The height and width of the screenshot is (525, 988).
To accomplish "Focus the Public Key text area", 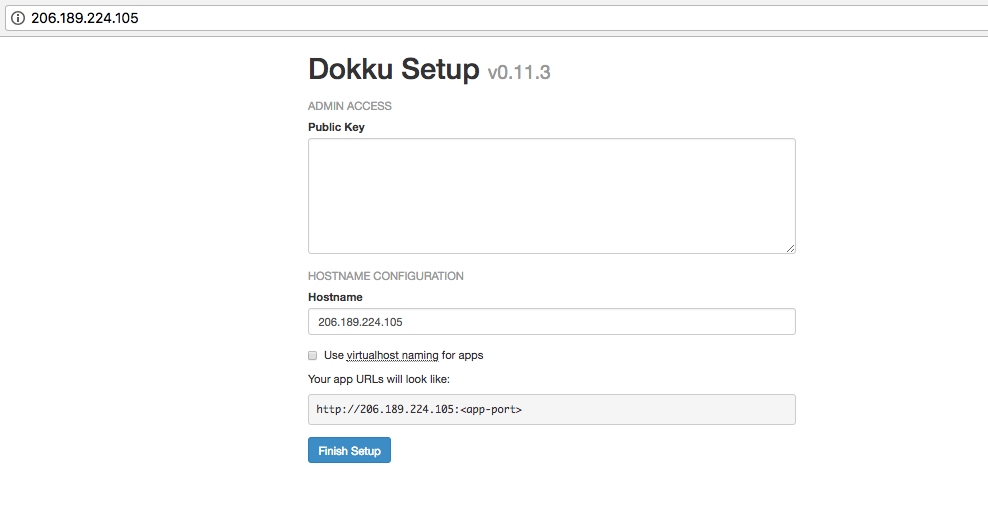I will click(551, 195).
